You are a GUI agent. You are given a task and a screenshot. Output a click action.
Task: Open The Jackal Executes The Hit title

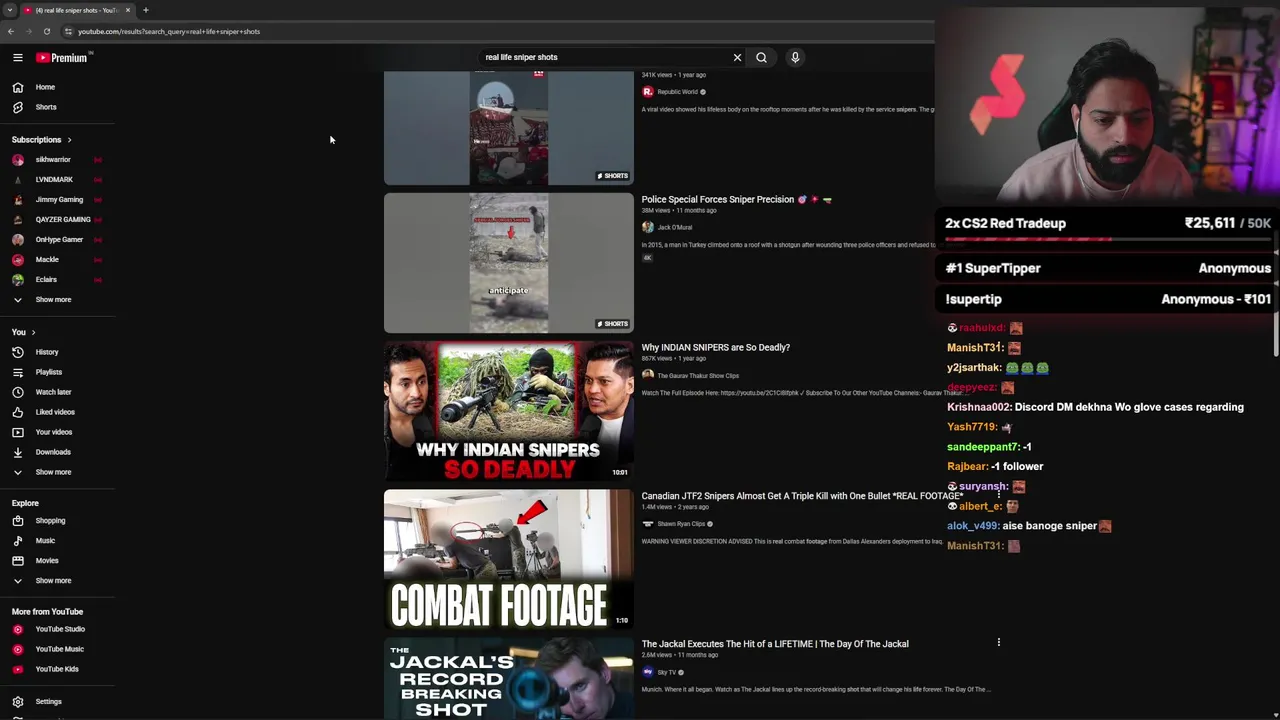pos(775,644)
